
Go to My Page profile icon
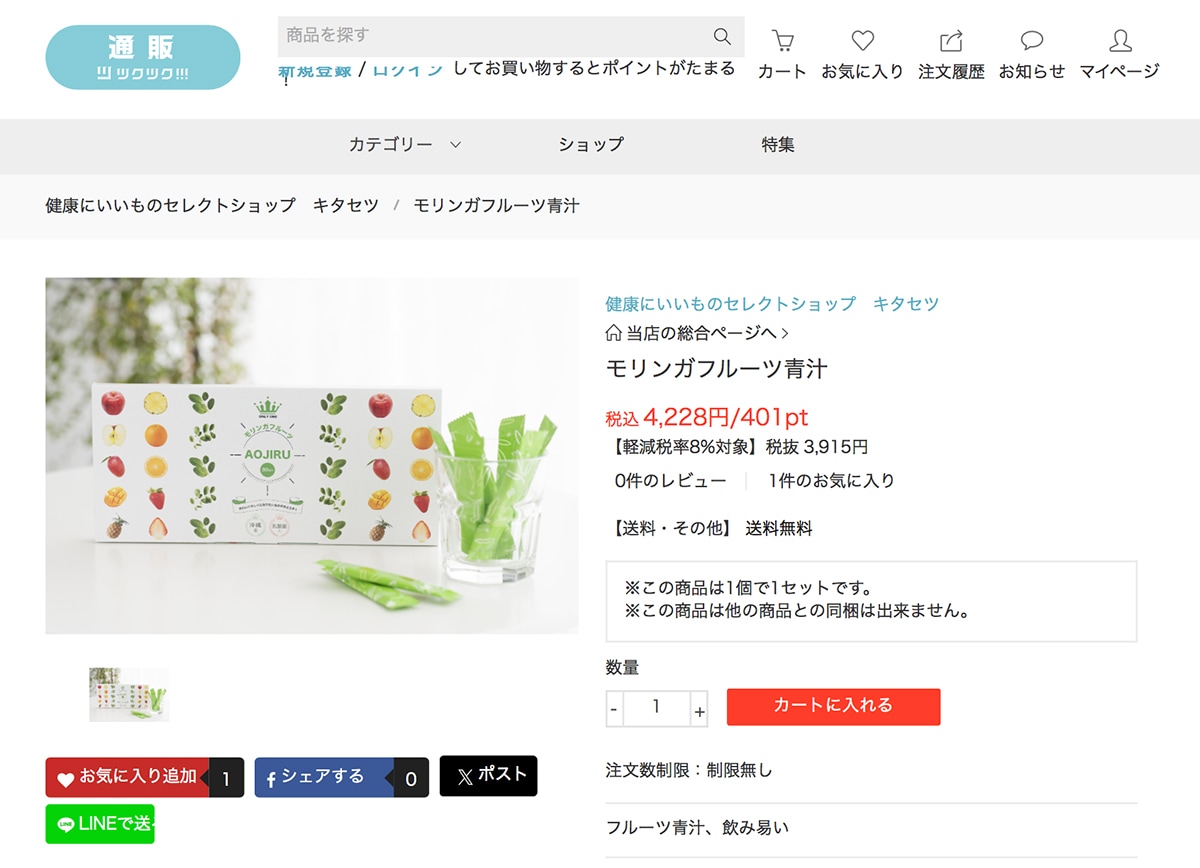[x=1120, y=41]
